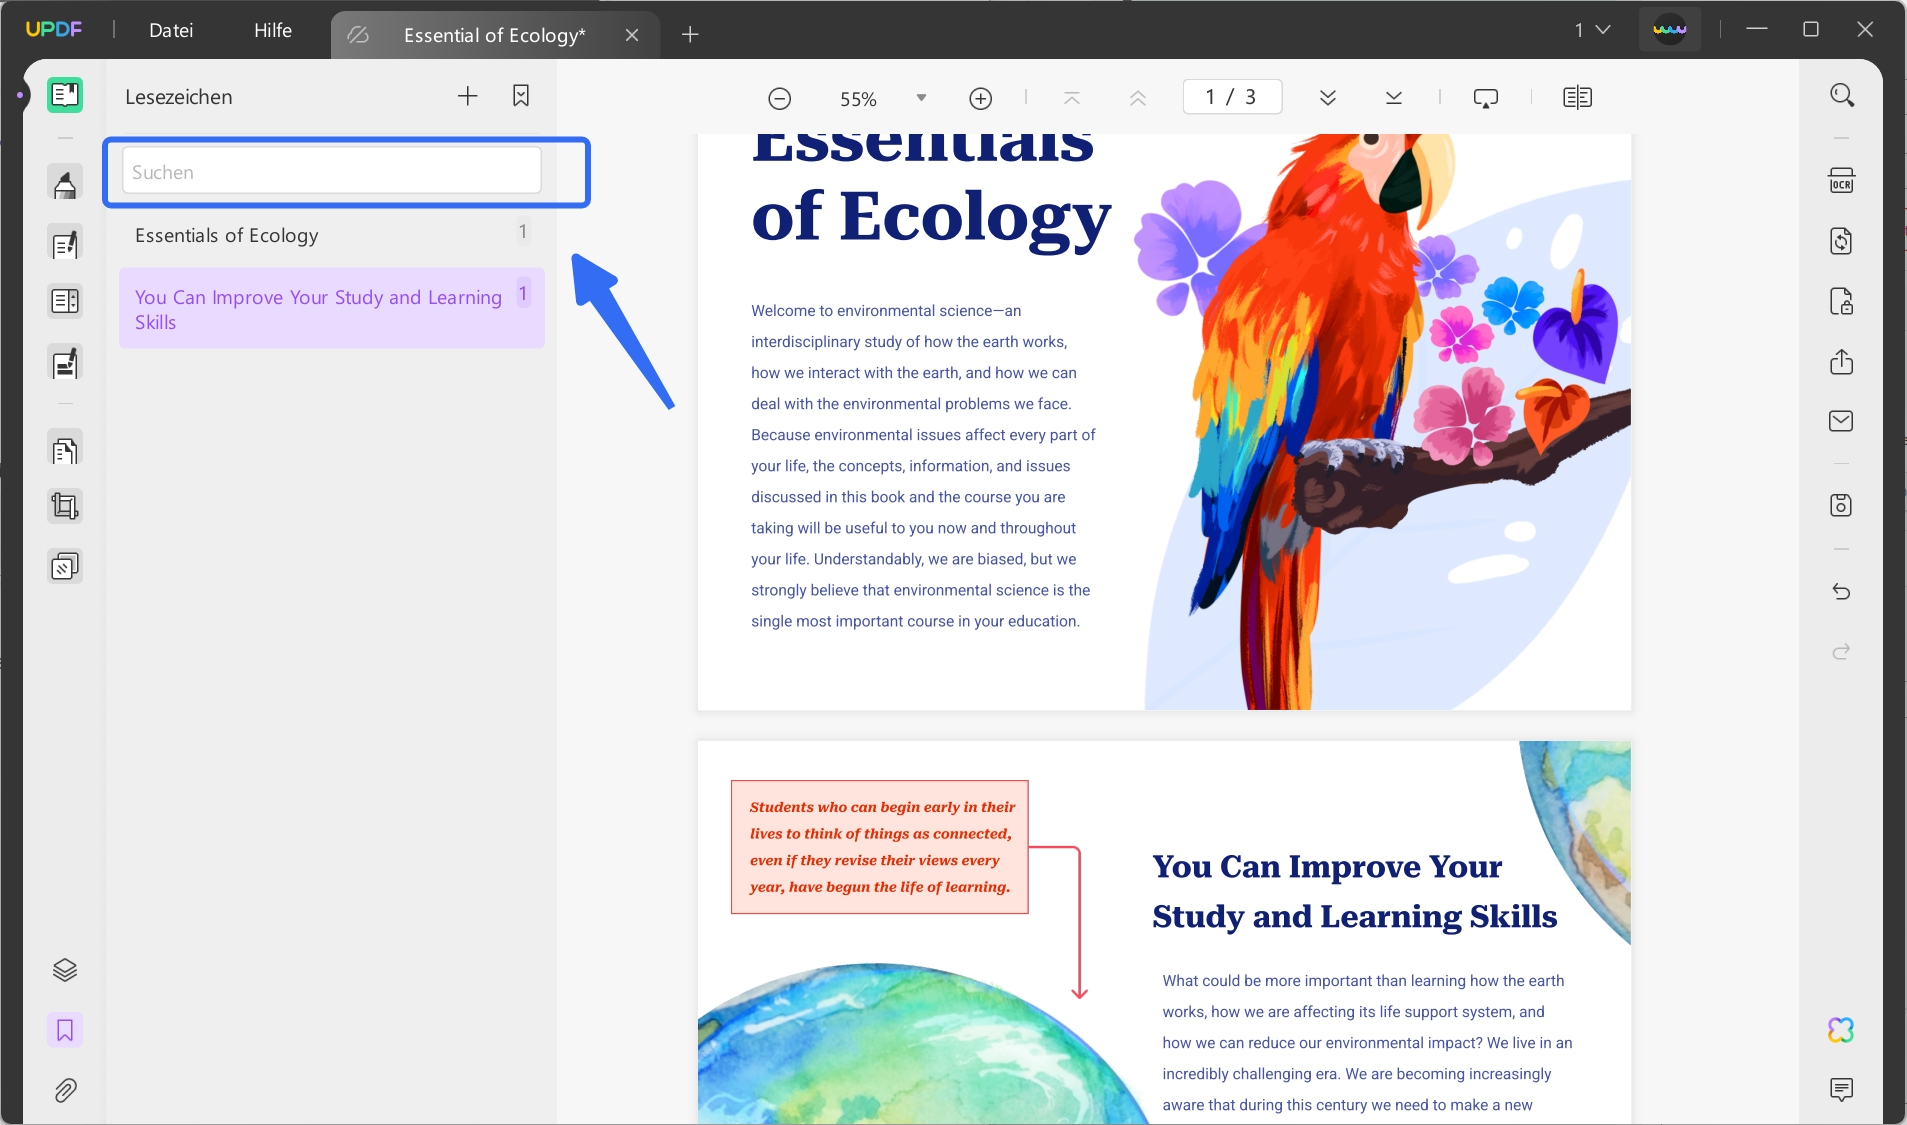The width and height of the screenshot is (1907, 1125).
Task: Toggle the Bookmark panel button
Action: click(65, 1030)
